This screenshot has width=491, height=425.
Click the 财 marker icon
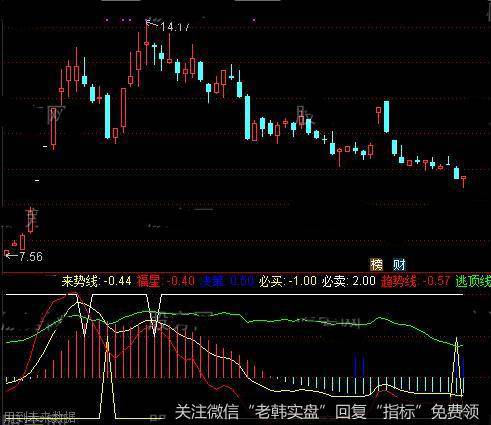(x=399, y=265)
